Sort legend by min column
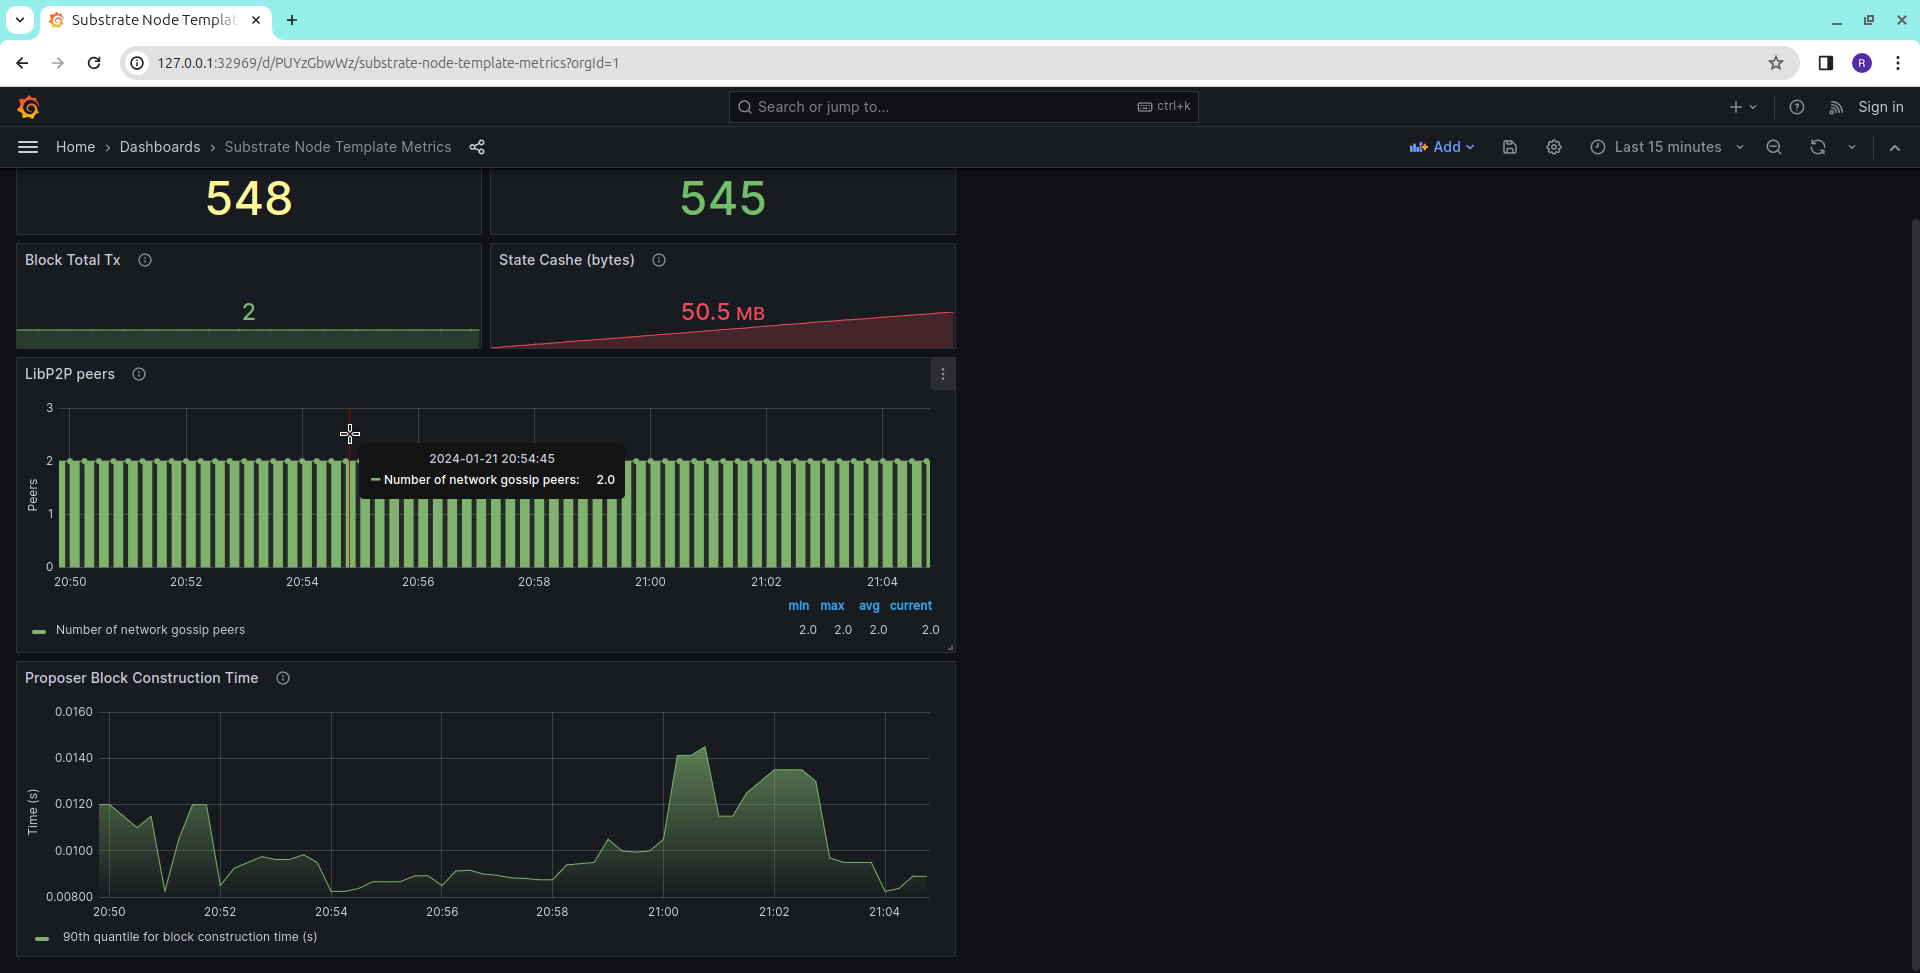The width and height of the screenshot is (1920, 973). 798,606
